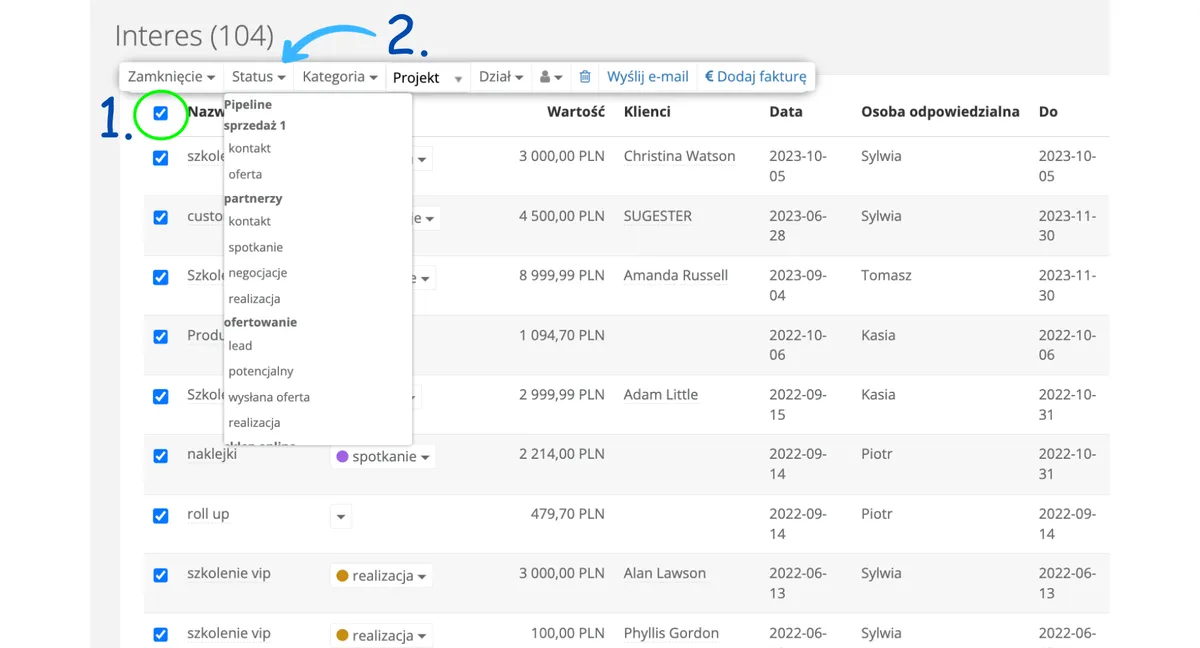The width and height of the screenshot is (1200, 648).
Task: Select realizacja under ofertowanie
Action: tap(254, 423)
